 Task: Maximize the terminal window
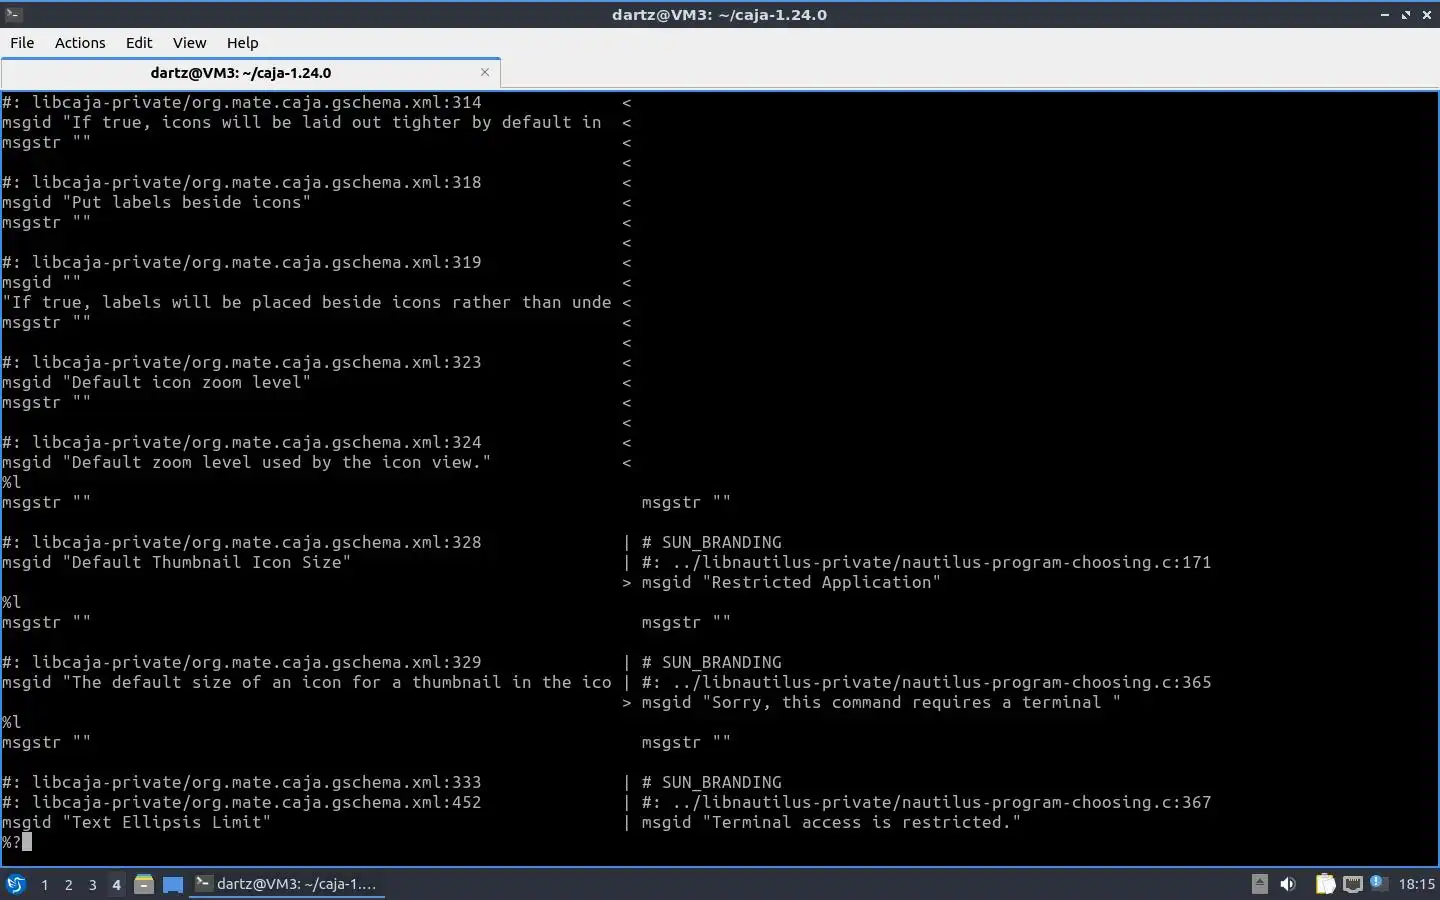1406,14
